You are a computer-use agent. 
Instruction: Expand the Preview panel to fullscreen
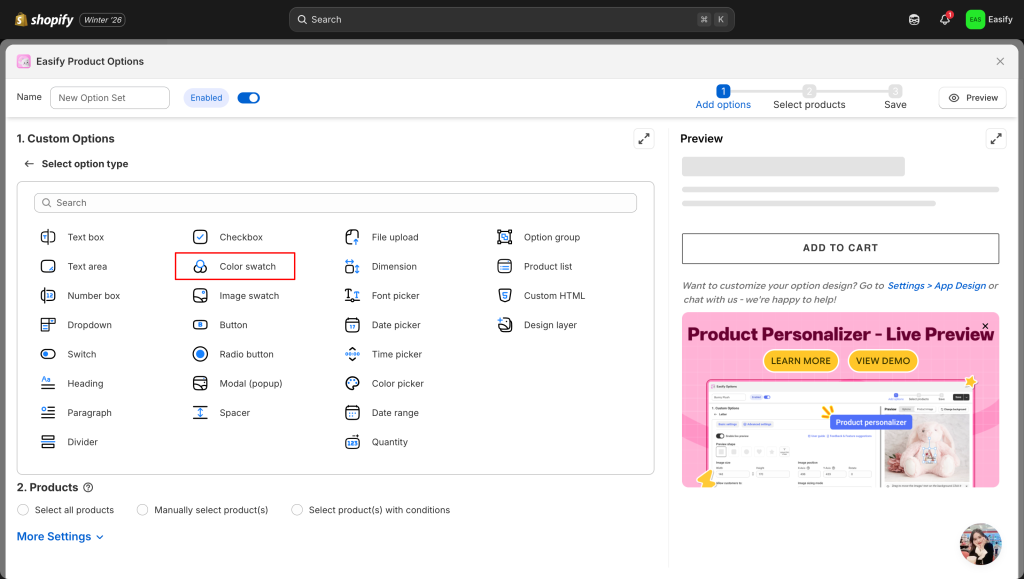pyautogui.click(x=995, y=139)
